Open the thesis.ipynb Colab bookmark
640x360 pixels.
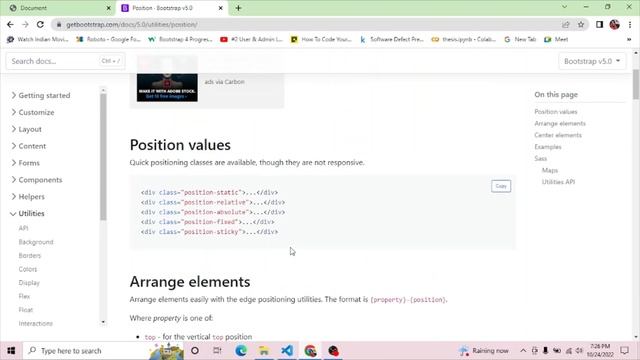pyautogui.click(x=464, y=39)
